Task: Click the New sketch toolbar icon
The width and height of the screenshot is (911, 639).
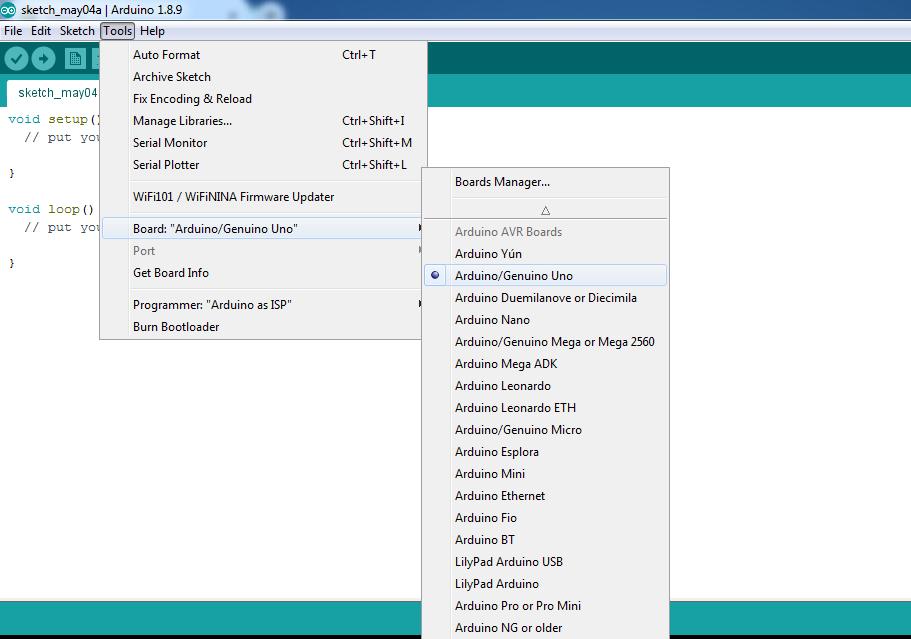Action: (x=75, y=59)
